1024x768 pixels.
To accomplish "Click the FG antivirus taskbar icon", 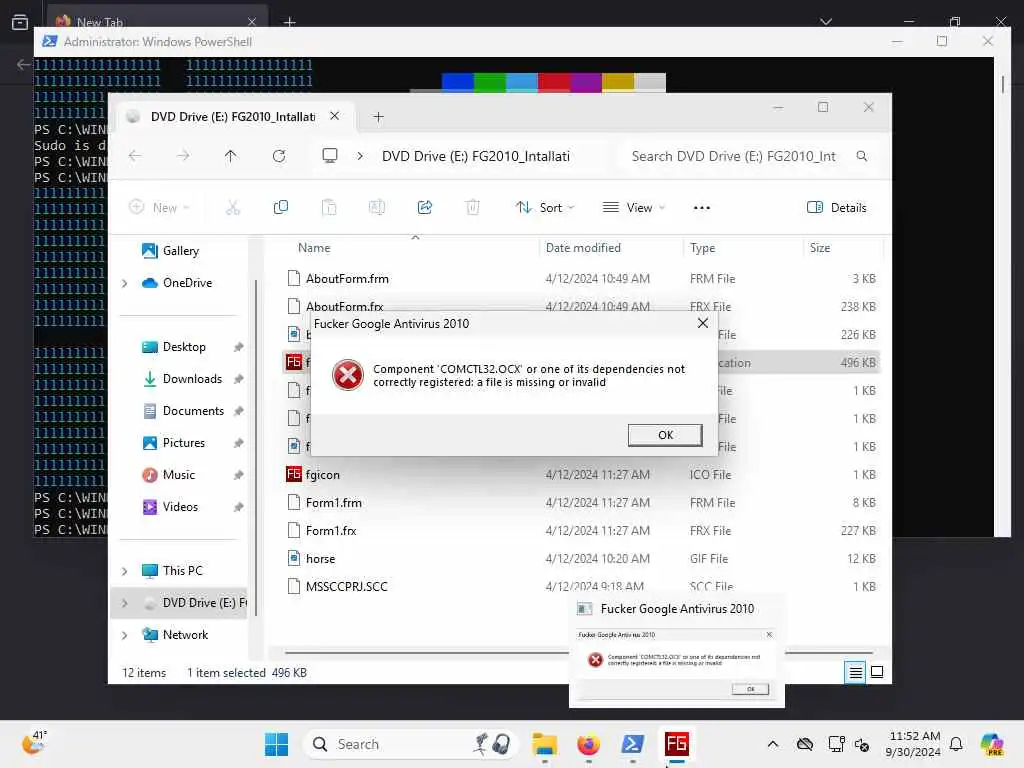I will coord(677,744).
